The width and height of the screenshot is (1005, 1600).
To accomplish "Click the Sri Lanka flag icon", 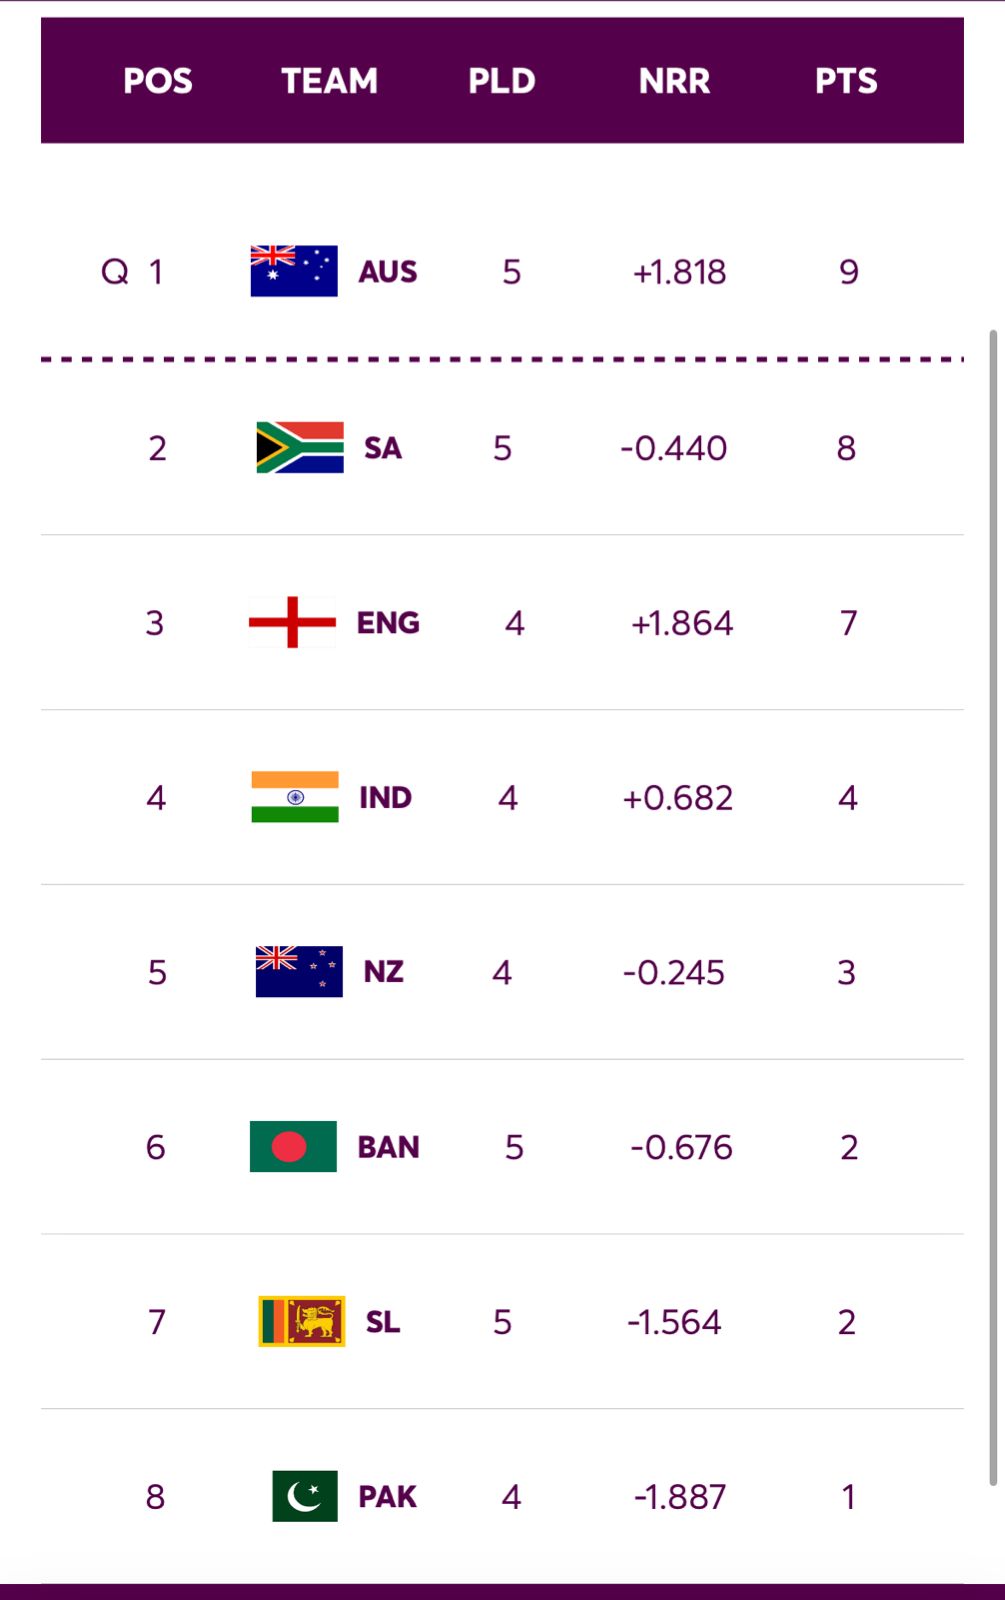I will click(x=302, y=1322).
